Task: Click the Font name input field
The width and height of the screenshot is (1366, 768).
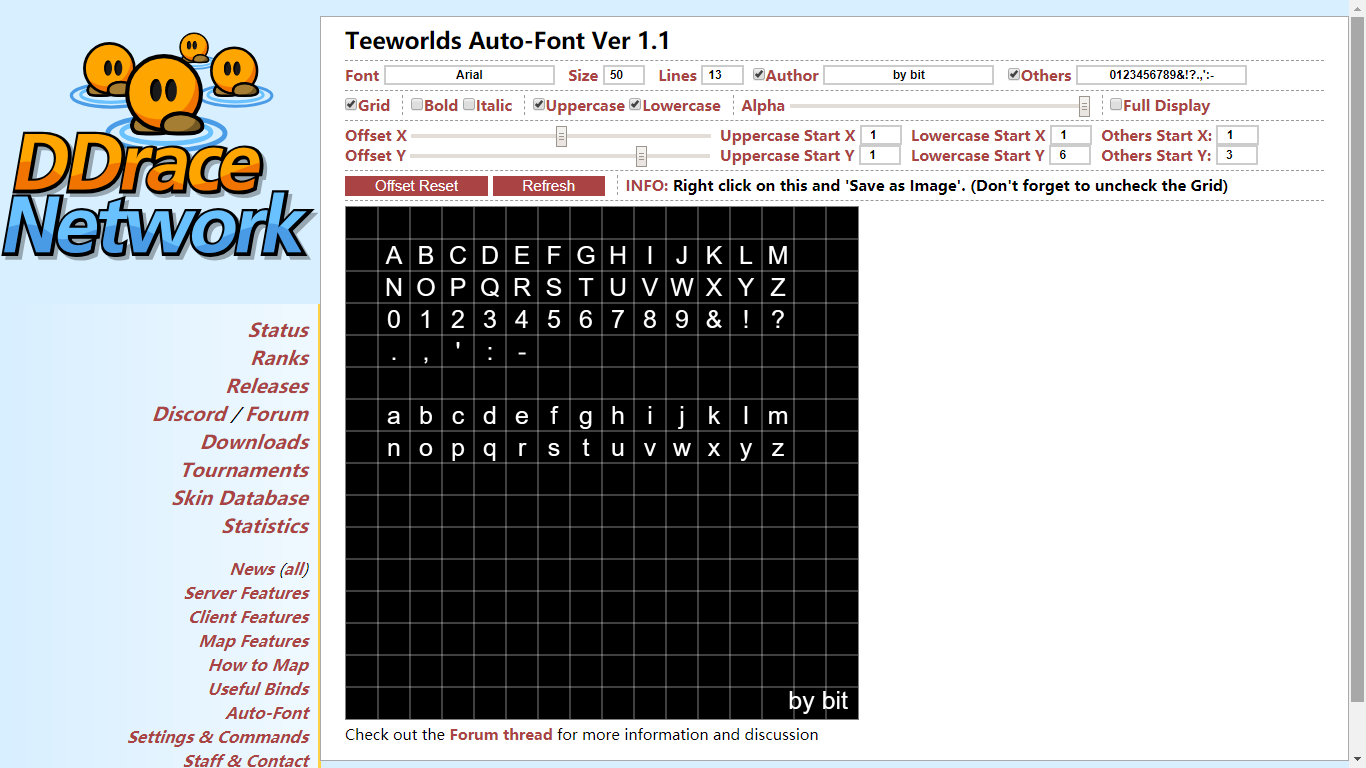Action: pyautogui.click(x=469, y=75)
